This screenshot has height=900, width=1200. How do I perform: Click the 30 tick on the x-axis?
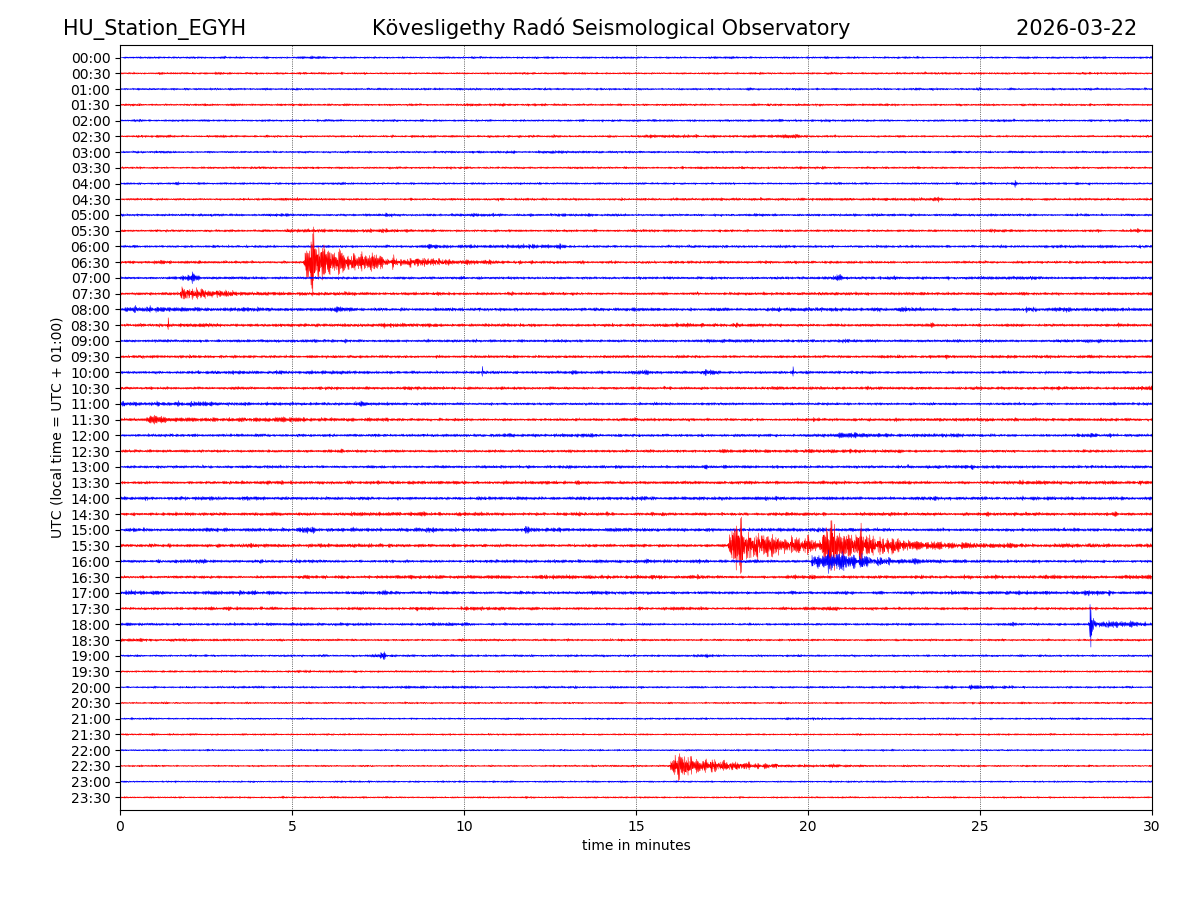tap(1152, 827)
